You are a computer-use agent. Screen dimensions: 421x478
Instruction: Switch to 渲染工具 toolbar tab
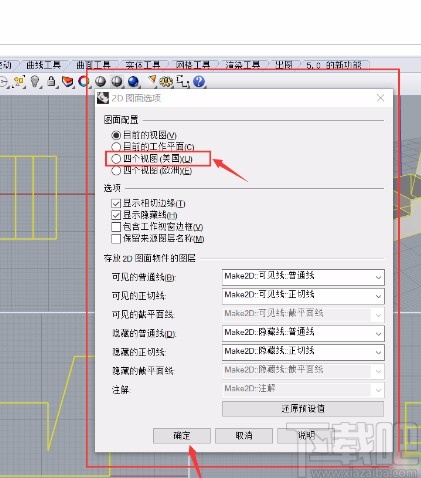[x=243, y=65]
